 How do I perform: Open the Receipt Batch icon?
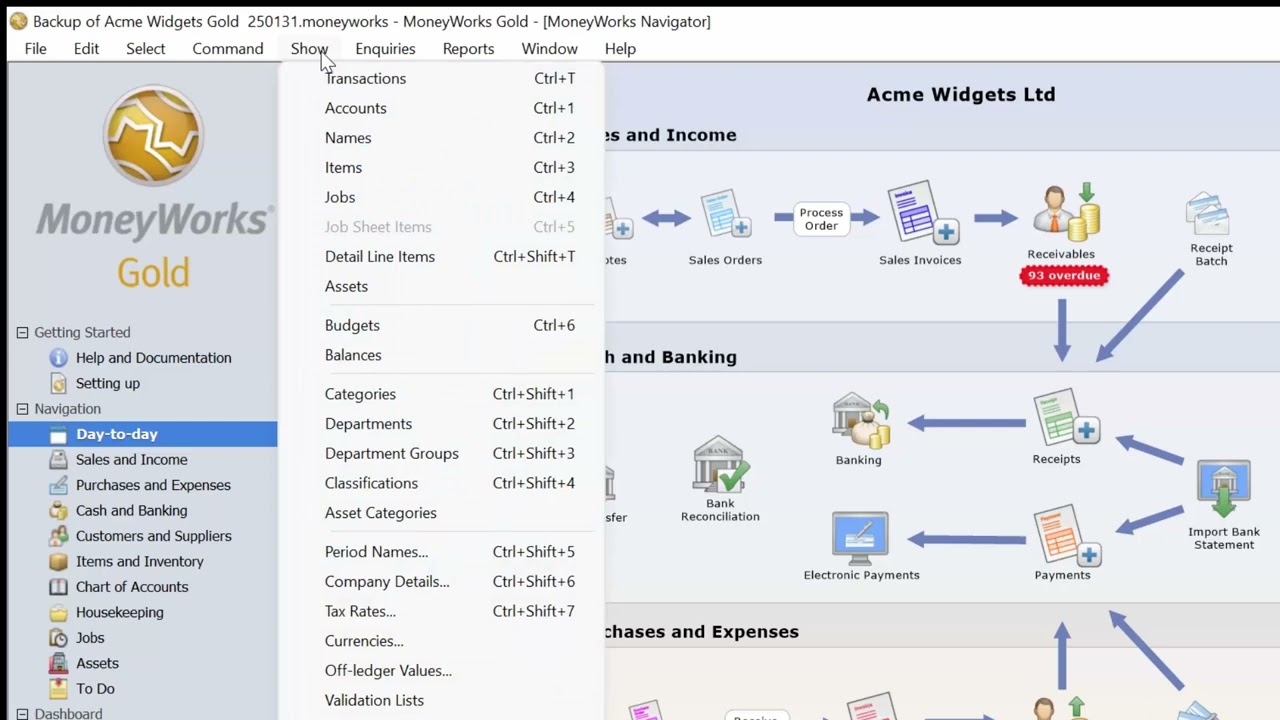click(1209, 214)
